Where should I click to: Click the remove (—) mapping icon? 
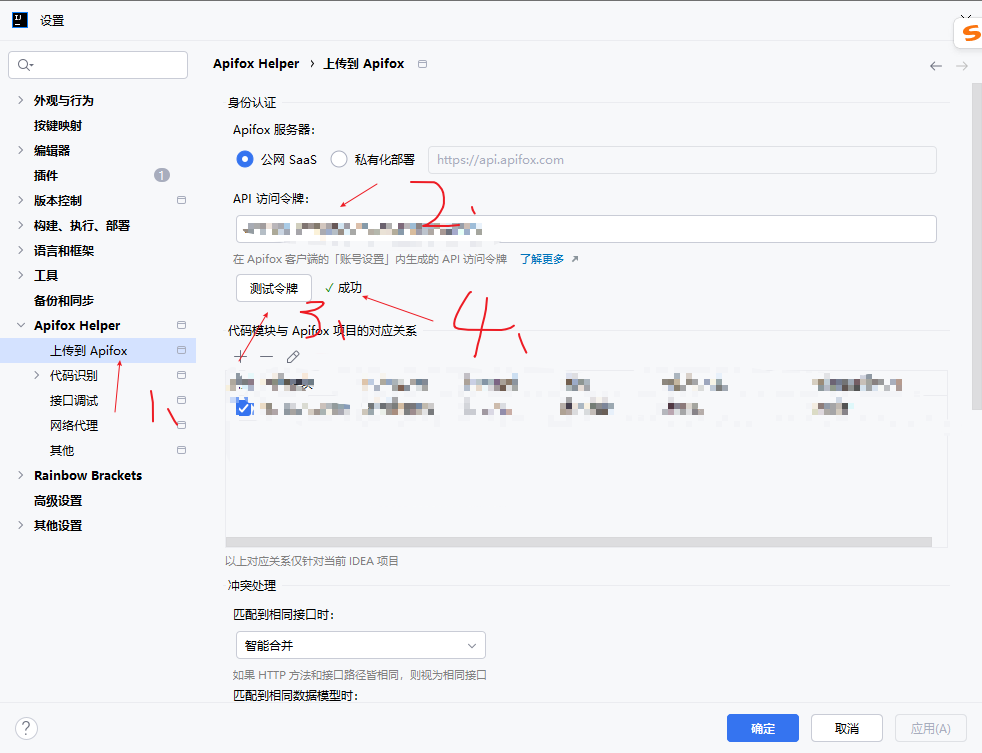point(267,356)
